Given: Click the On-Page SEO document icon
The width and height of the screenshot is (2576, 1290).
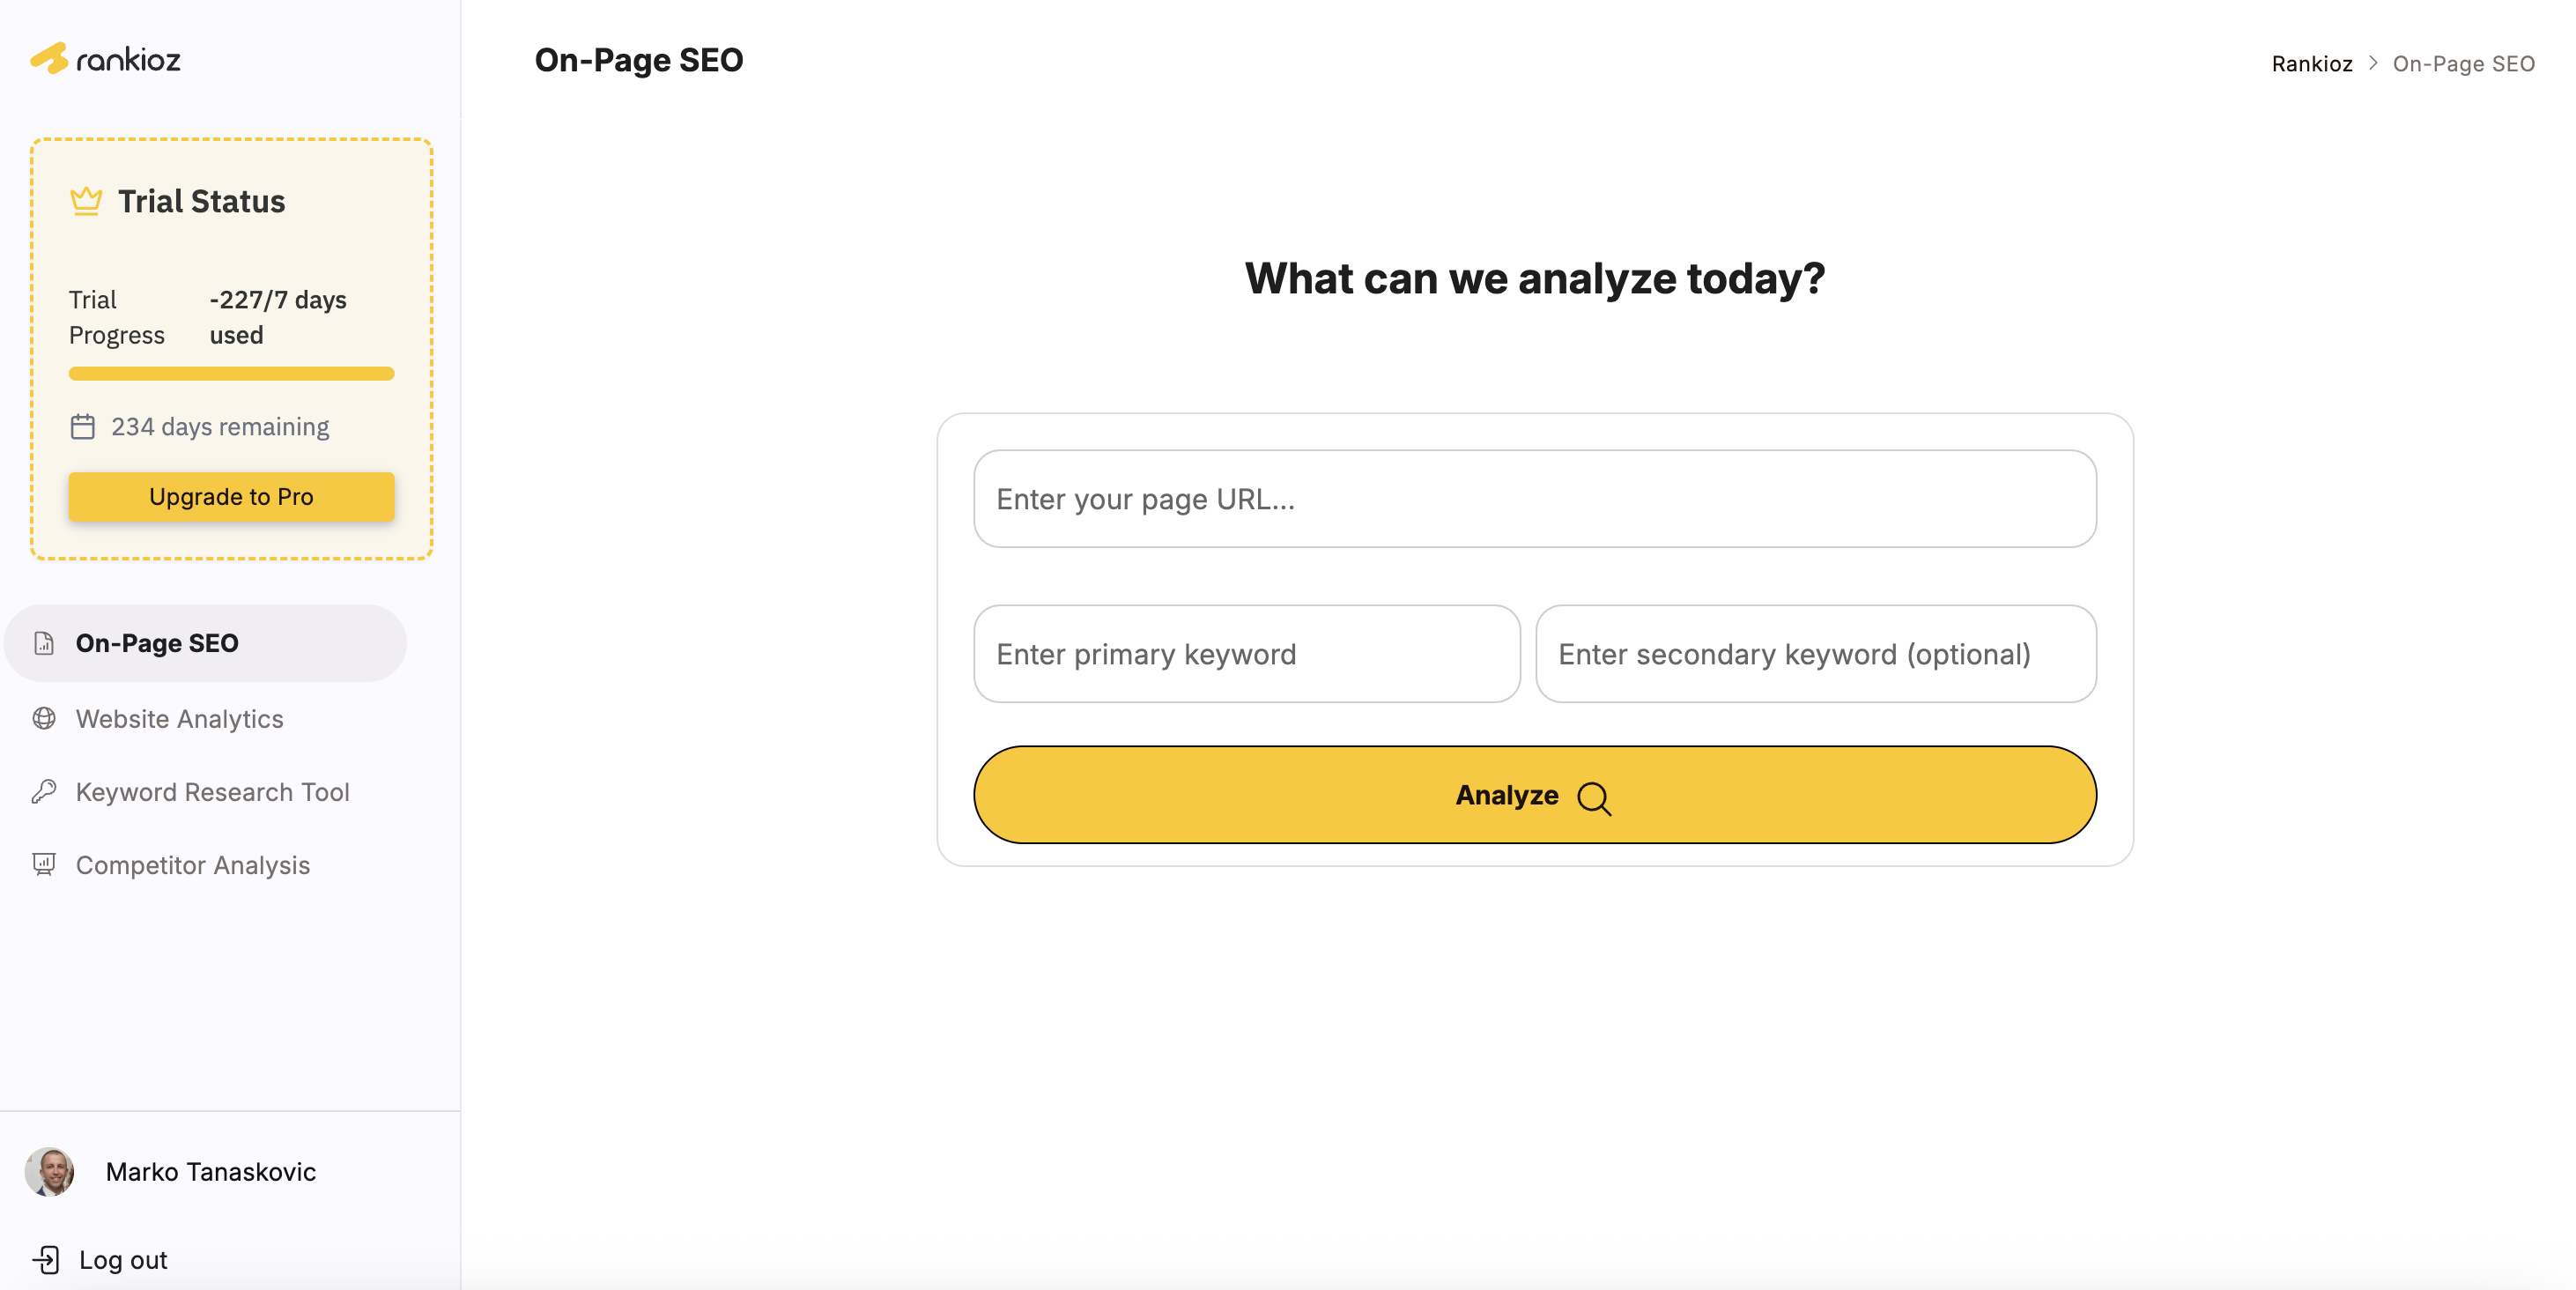Looking at the screenshot, I should [44, 643].
